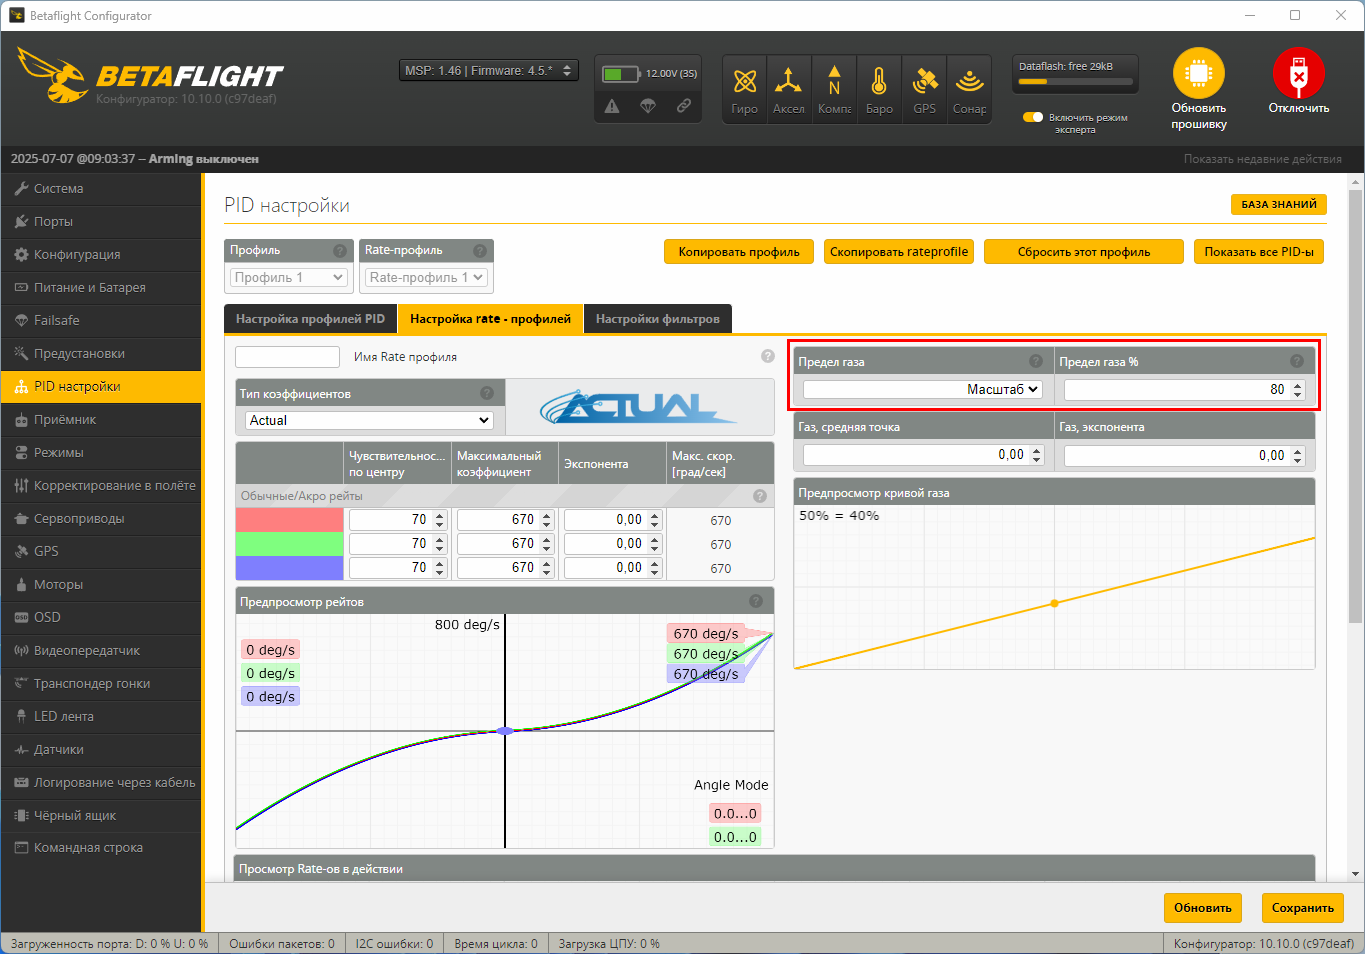Viewport: 1365px width, 954px height.
Task: Open help for throttle limit type
Action: (x=1036, y=361)
